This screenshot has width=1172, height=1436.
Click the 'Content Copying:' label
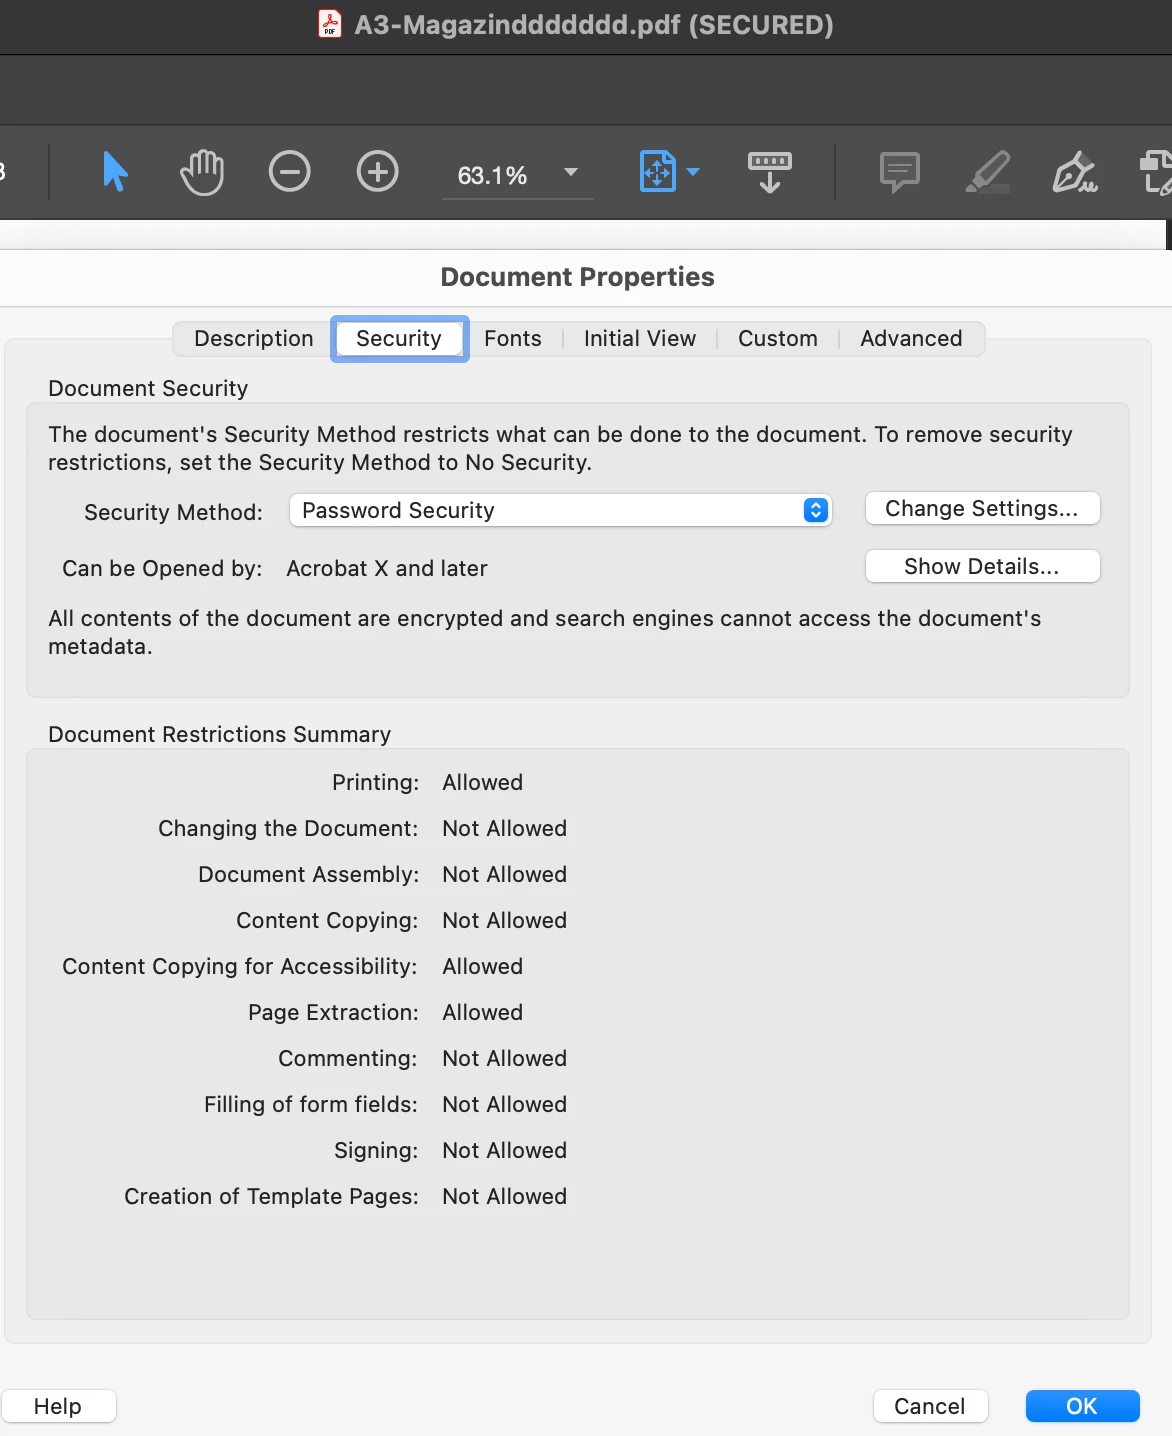coord(327,920)
